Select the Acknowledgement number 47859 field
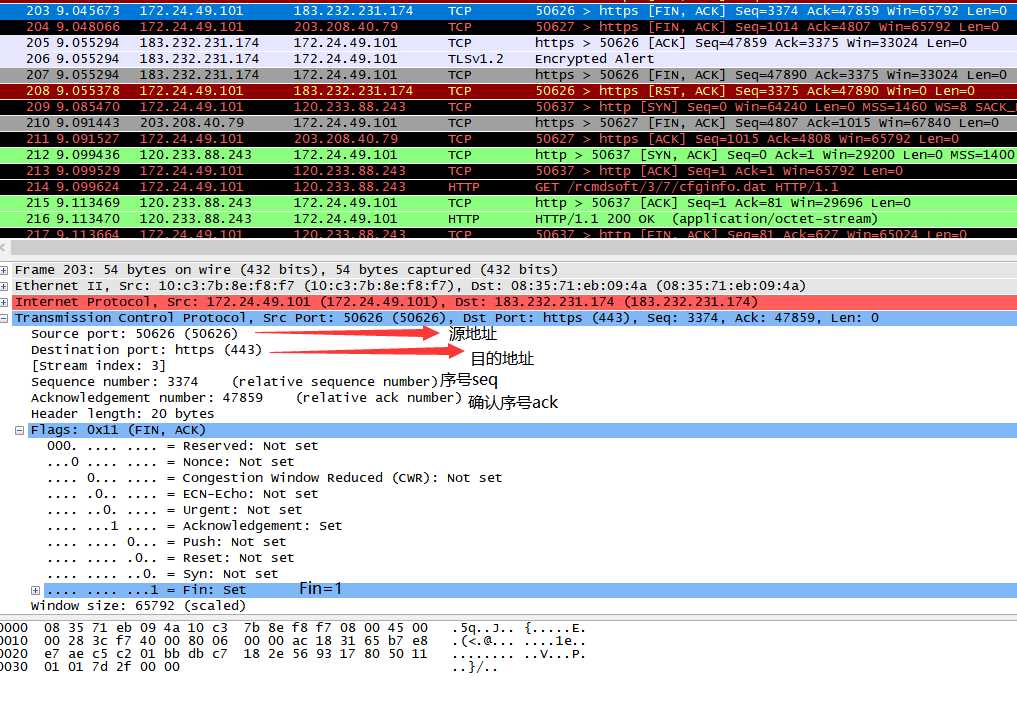Image resolution: width=1017 pixels, height=719 pixels. [x=246, y=398]
